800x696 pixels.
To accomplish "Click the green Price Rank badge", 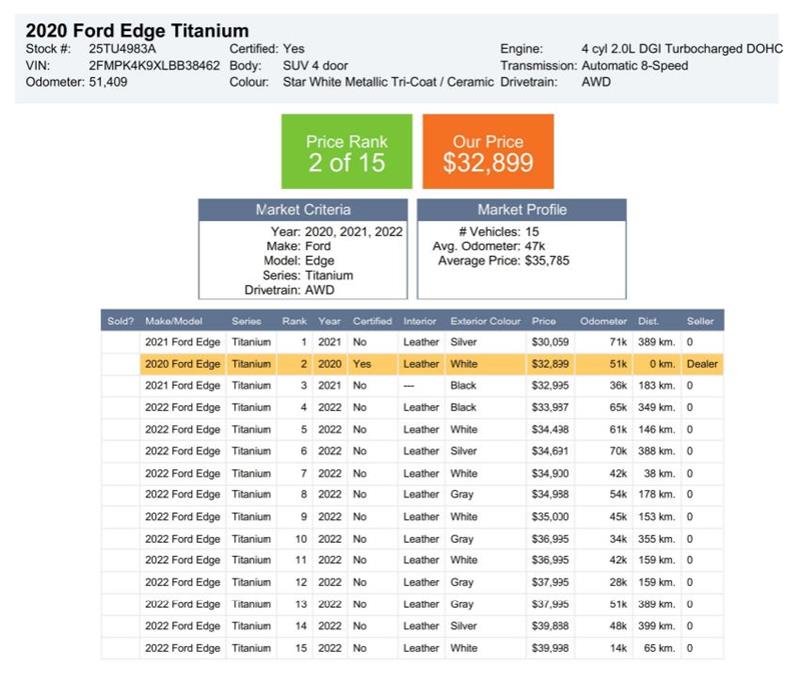I will (x=347, y=151).
